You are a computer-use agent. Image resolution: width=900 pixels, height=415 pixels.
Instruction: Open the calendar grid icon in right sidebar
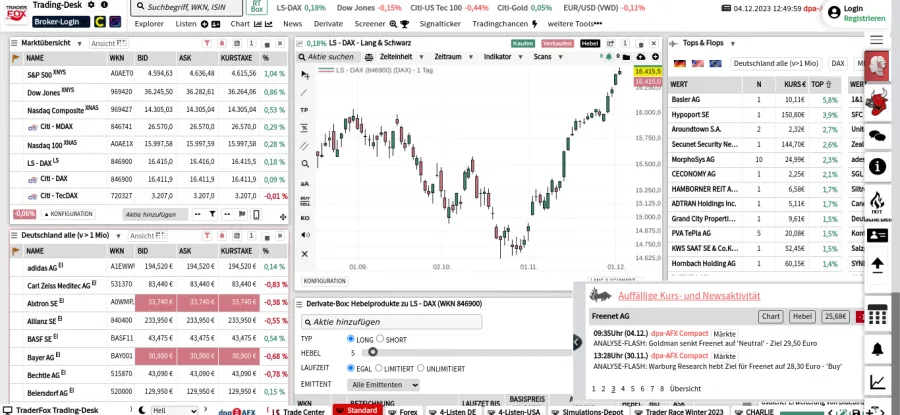click(876, 314)
